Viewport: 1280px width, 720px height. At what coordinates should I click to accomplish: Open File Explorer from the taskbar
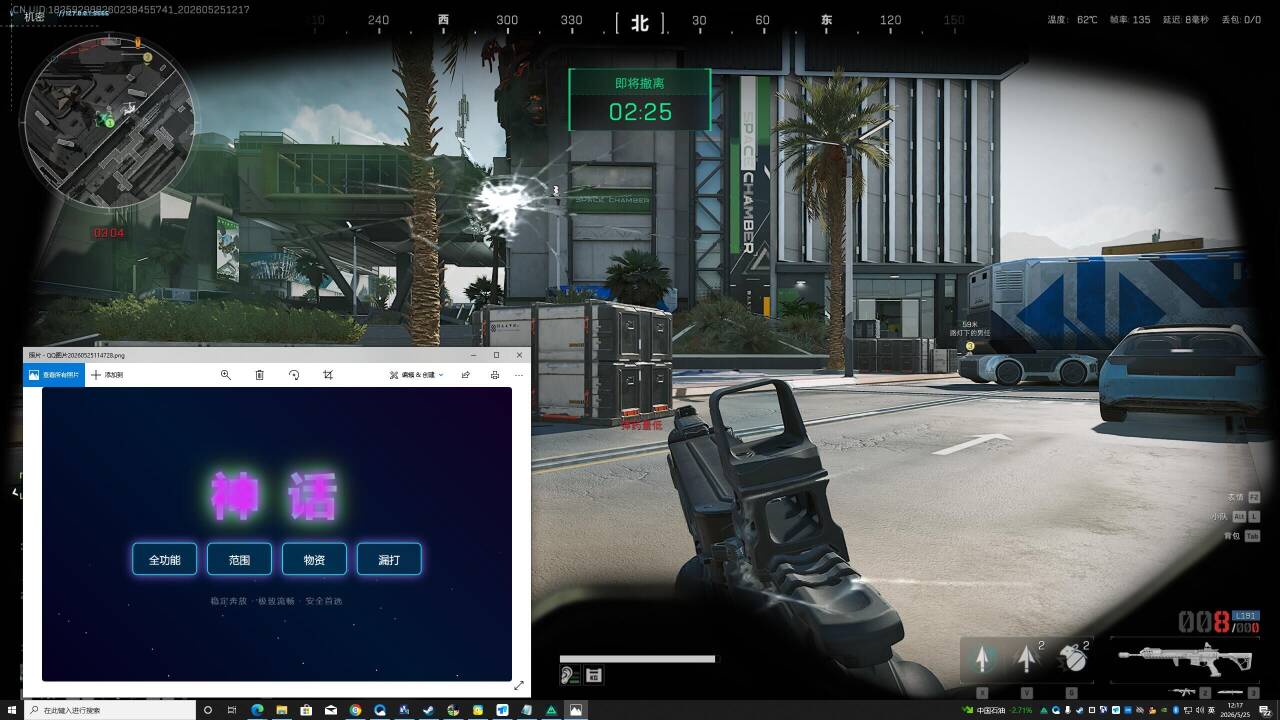[x=282, y=710]
